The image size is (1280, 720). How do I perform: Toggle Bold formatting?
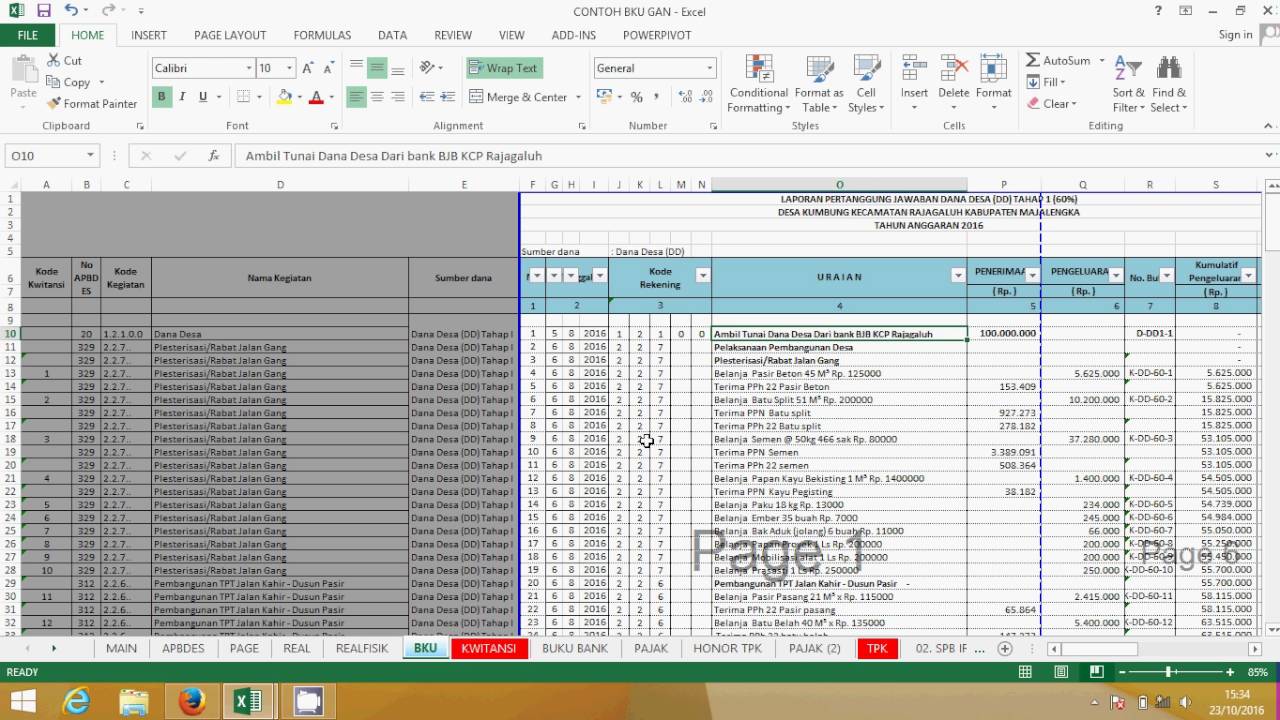tap(161, 97)
